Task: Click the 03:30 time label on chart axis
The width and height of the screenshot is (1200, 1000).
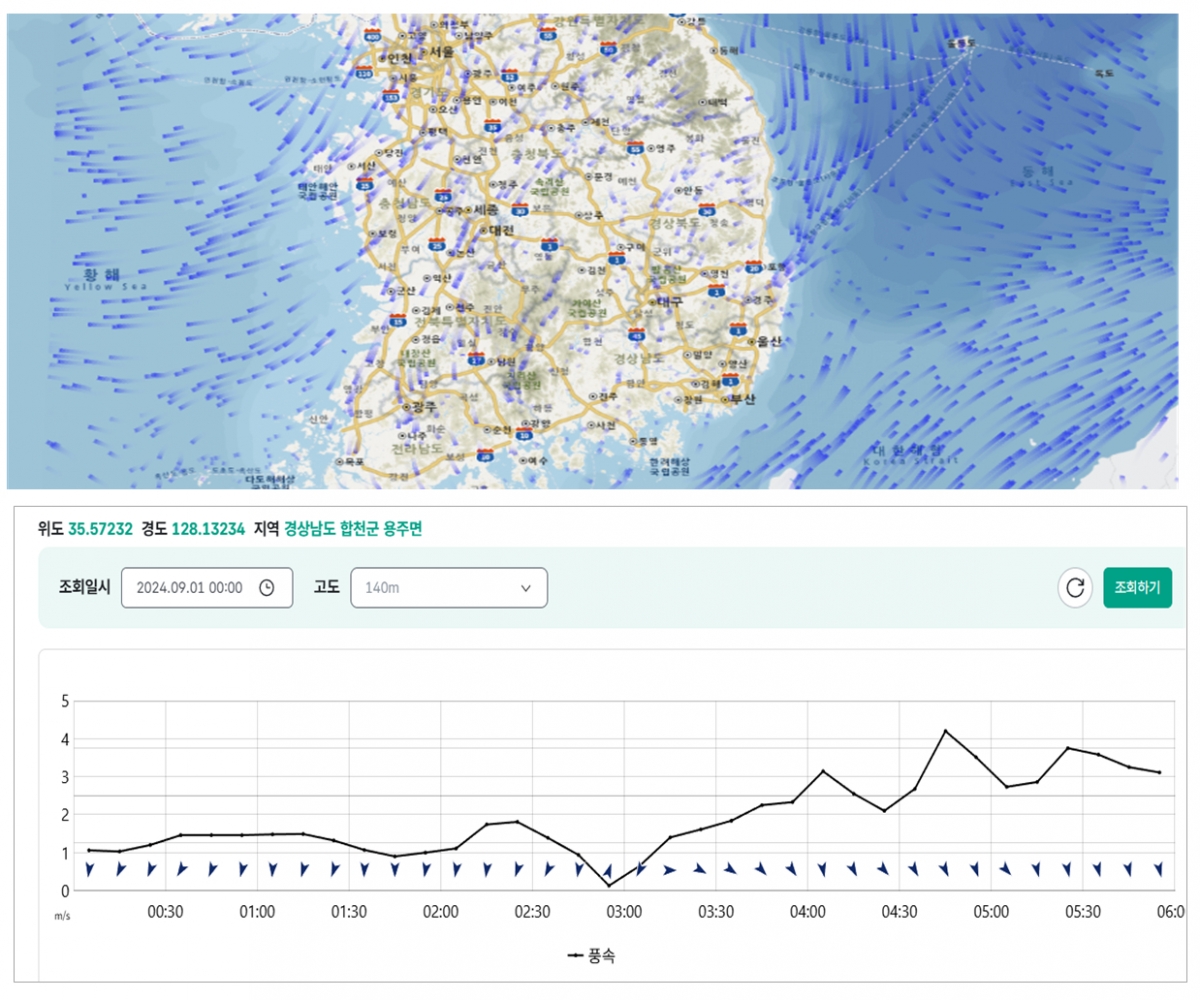Action: (x=716, y=912)
